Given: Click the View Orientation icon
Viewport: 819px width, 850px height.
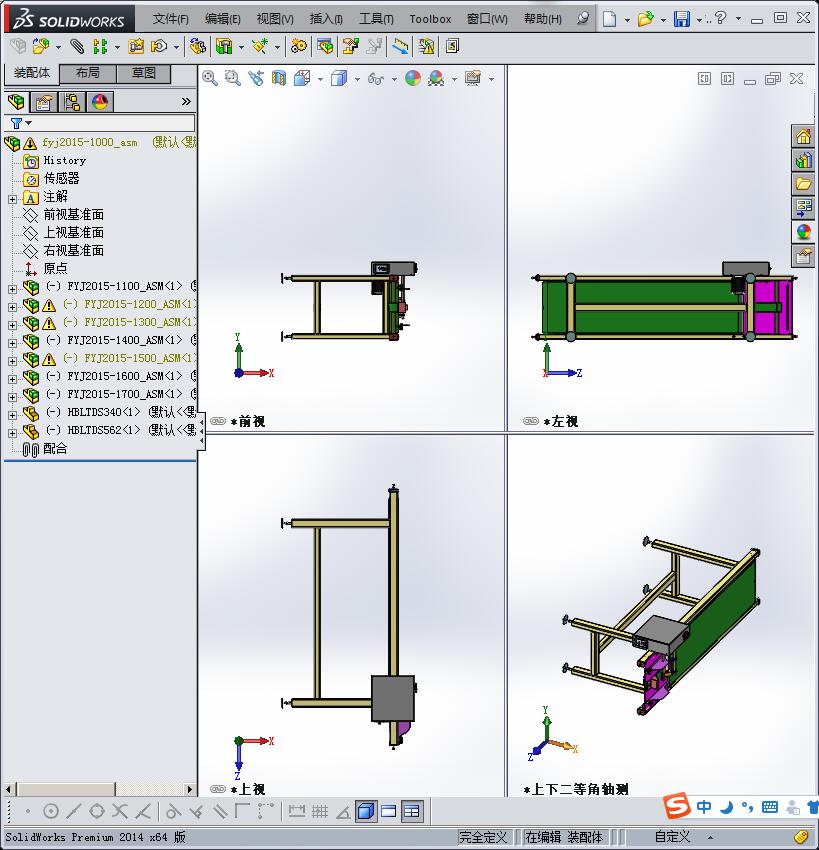Looking at the screenshot, I should pyautogui.click(x=302, y=79).
